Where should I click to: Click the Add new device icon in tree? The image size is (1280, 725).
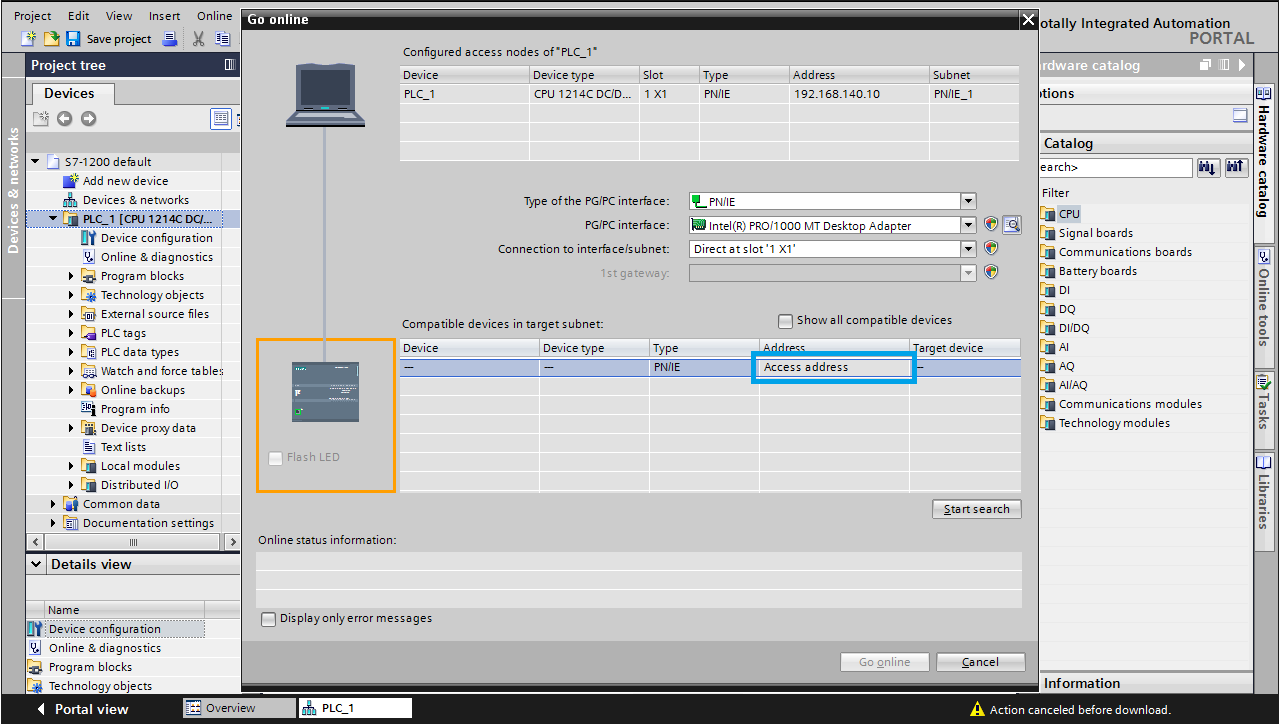[x=70, y=181]
